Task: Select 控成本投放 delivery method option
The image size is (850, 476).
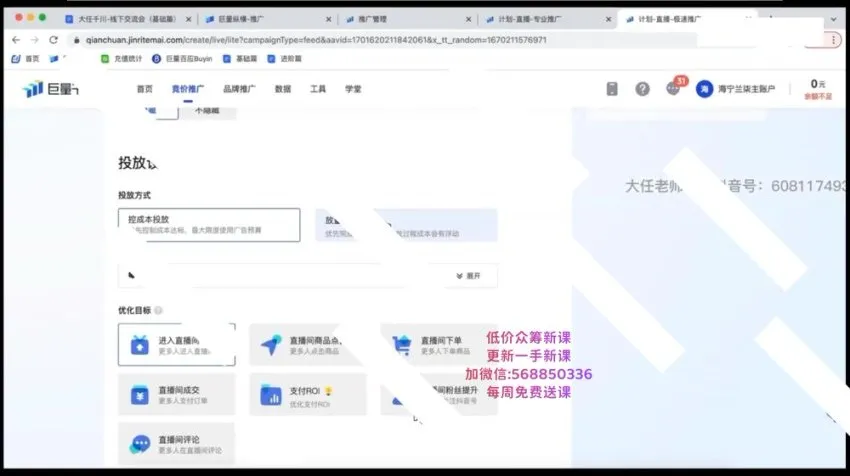Action: point(208,225)
